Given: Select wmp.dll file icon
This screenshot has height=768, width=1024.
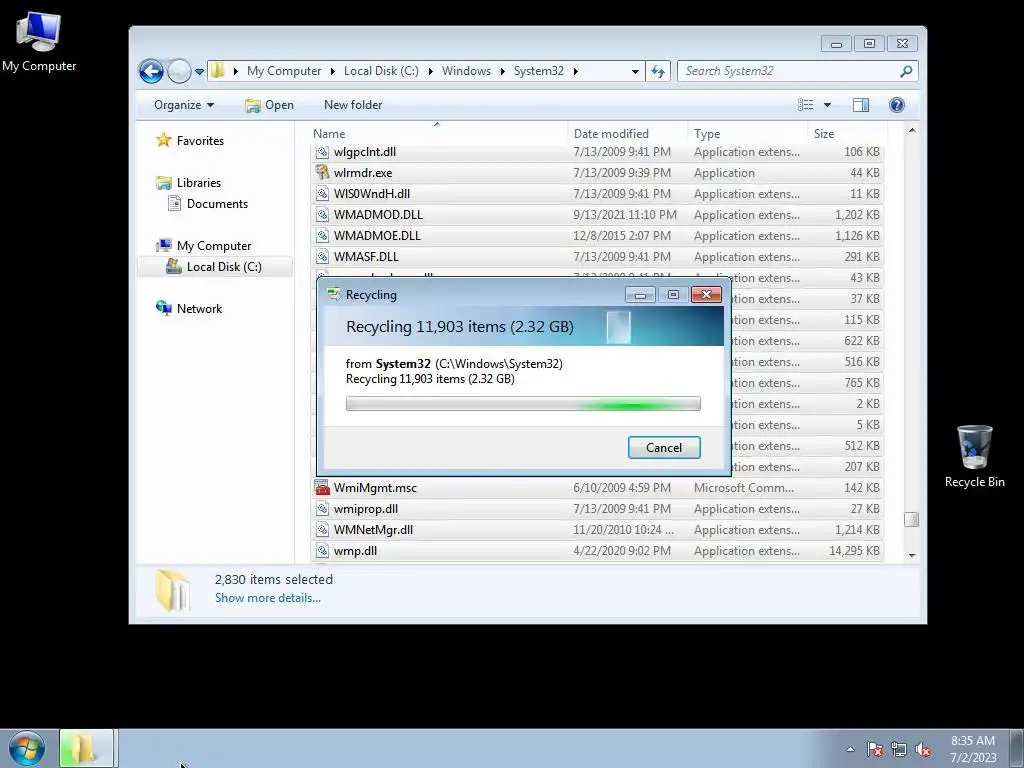Looking at the screenshot, I should 322,551.
